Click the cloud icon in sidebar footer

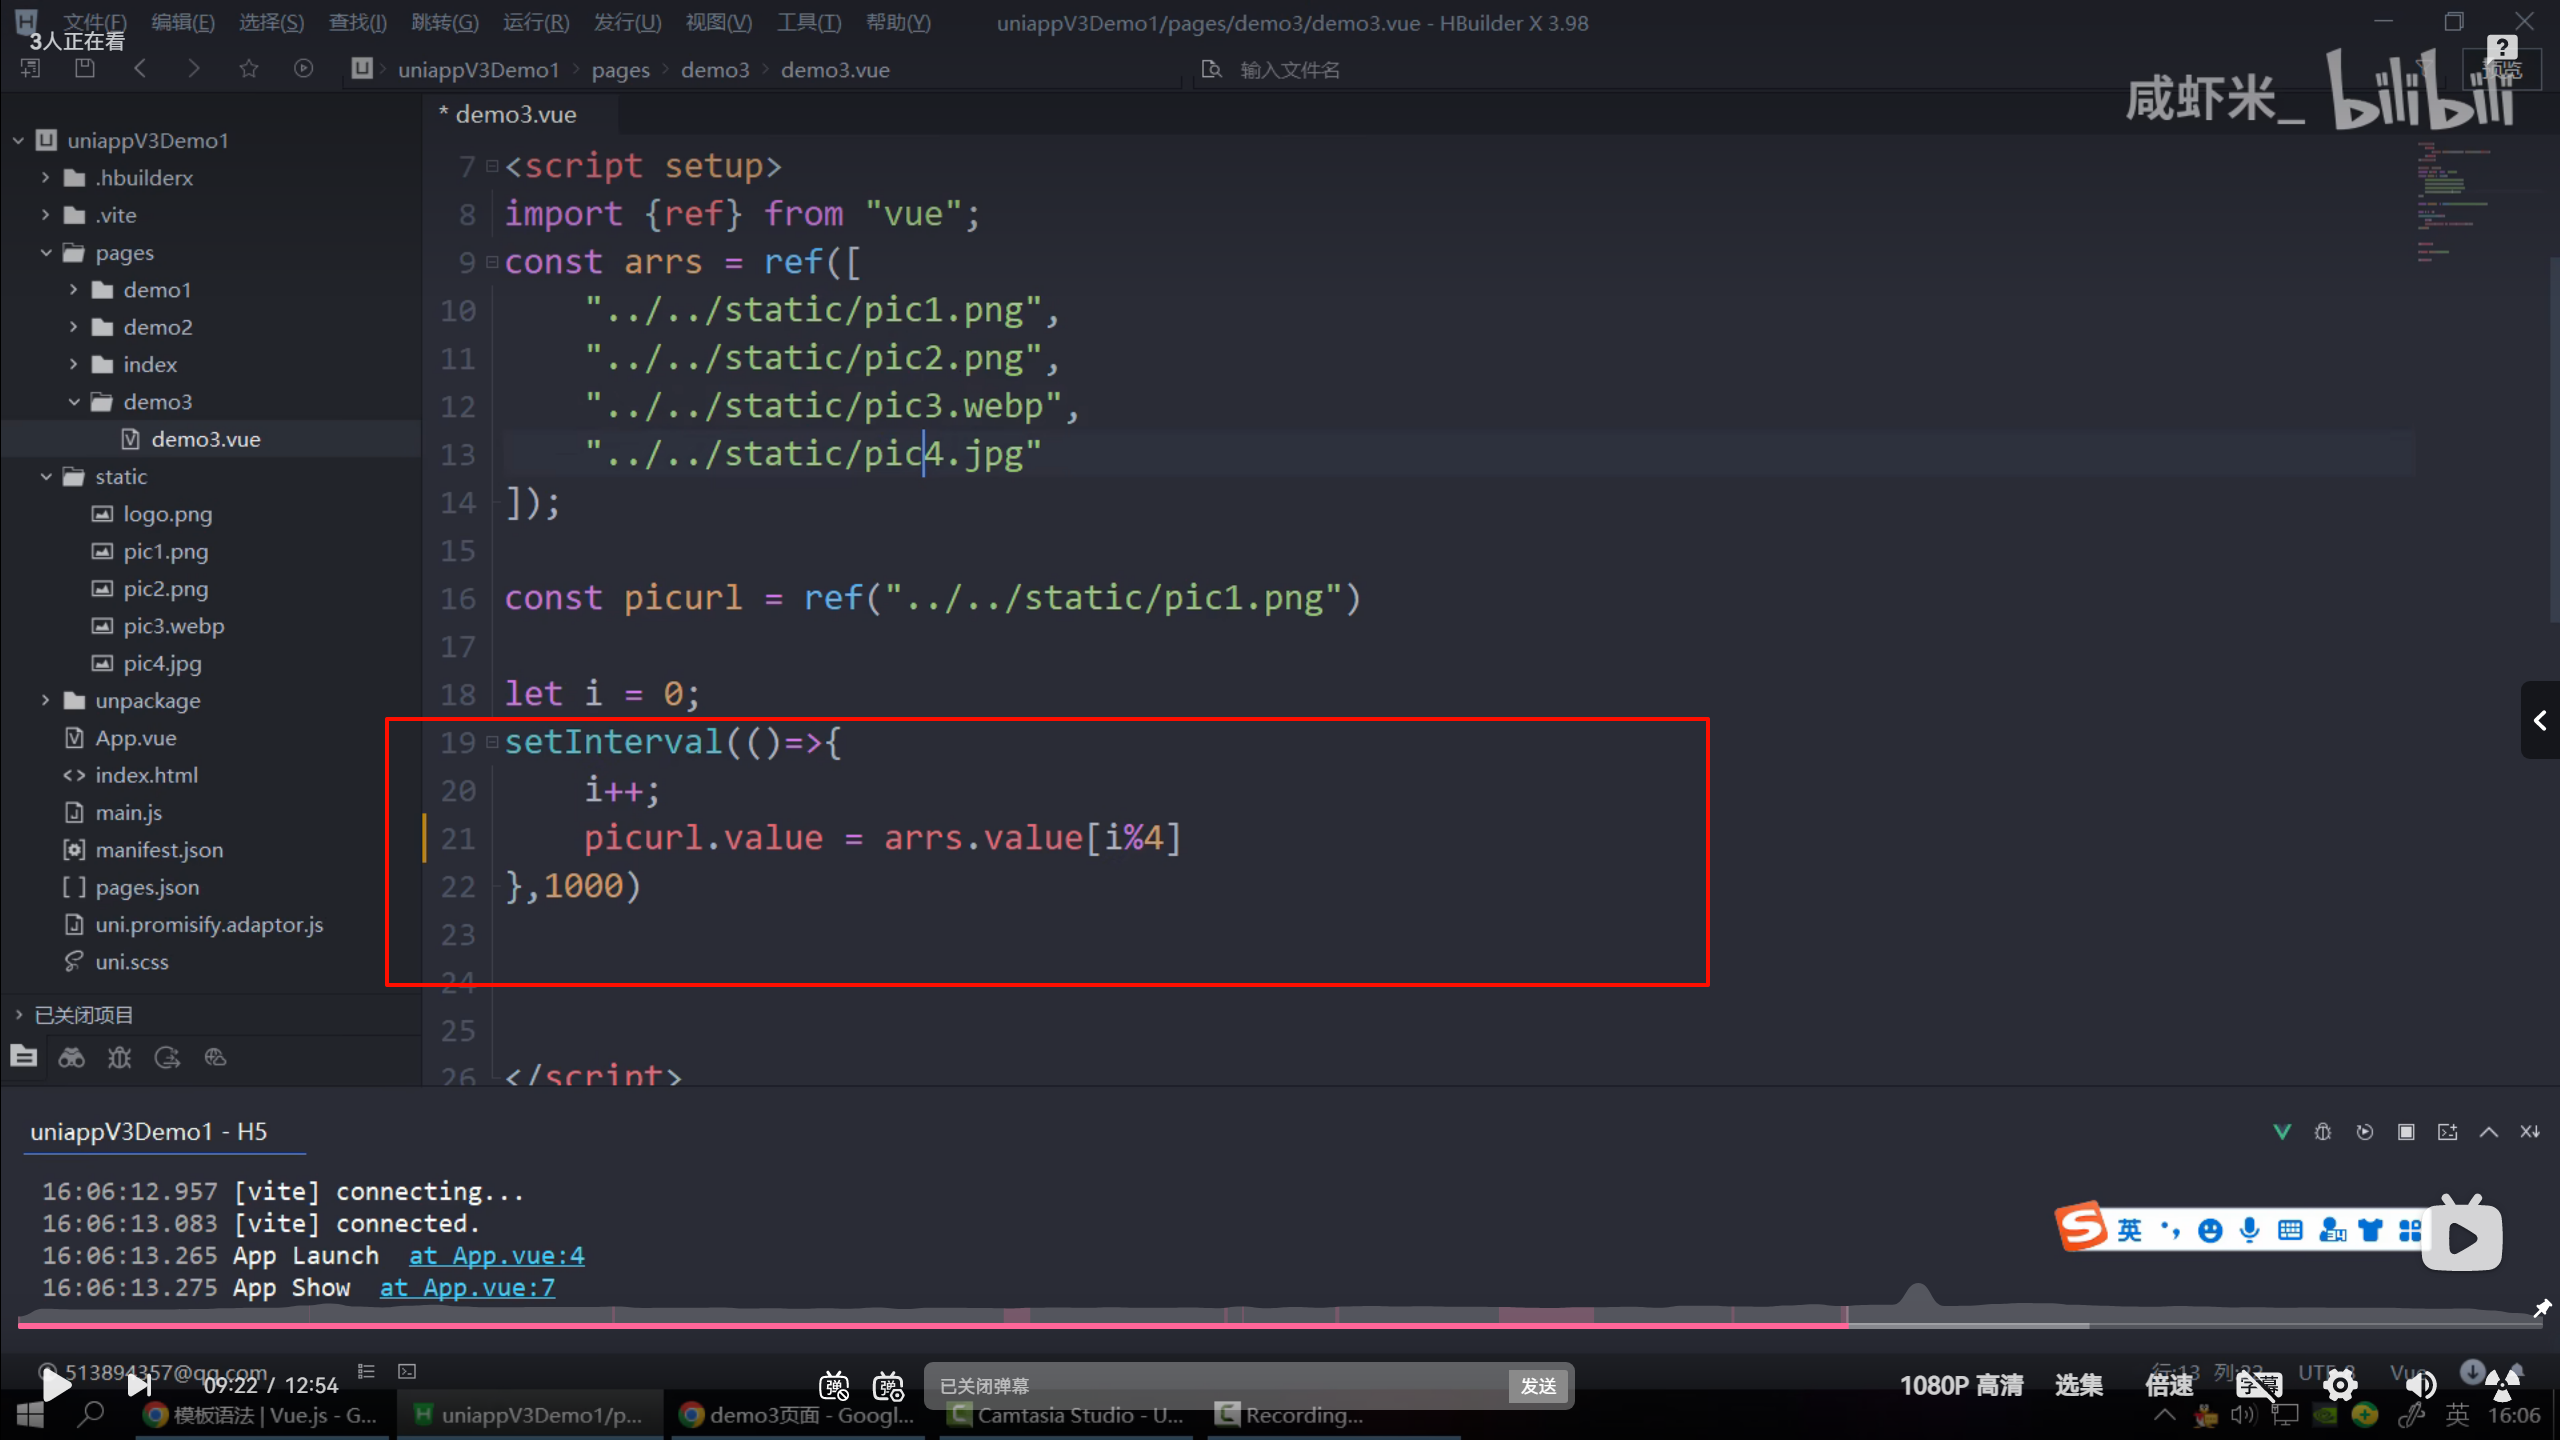215,1057
